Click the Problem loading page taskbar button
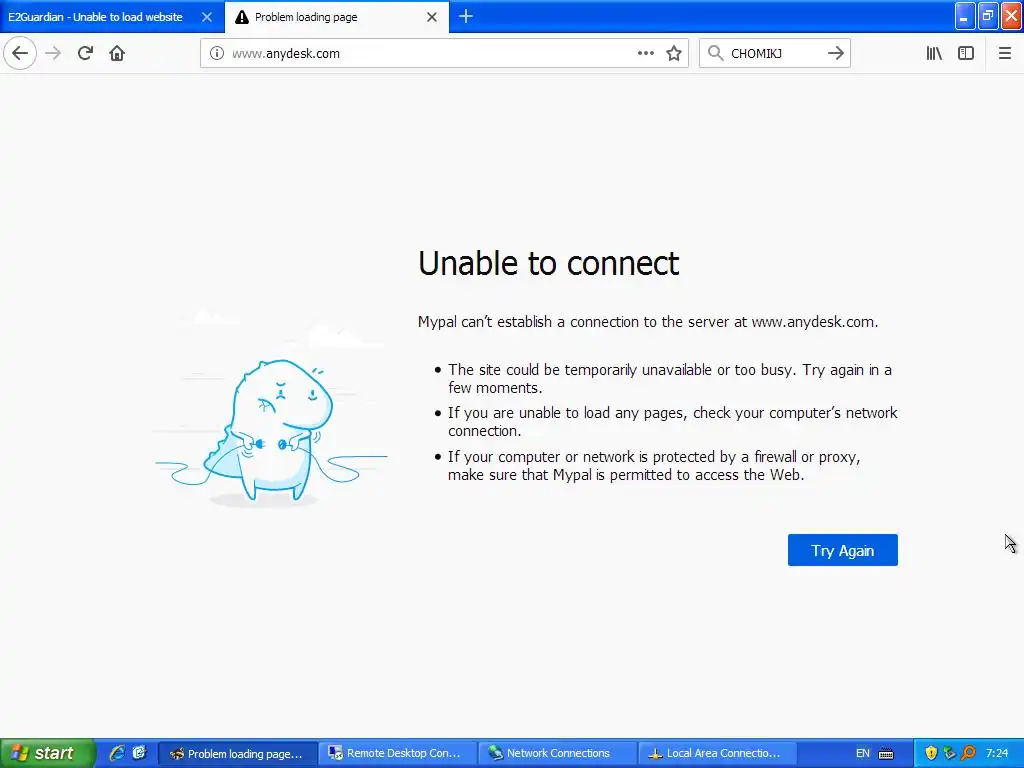This screenshot has width=1024, height=768. (238, 753)
